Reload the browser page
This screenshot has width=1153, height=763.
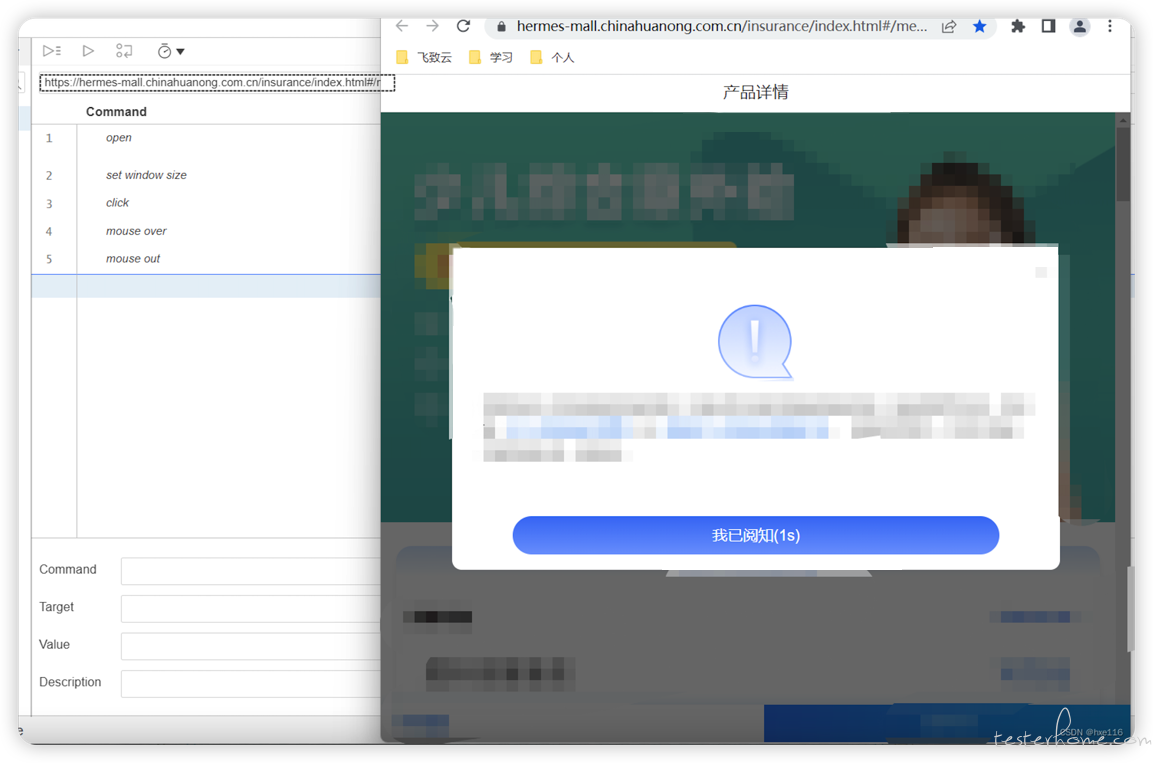click(463, 26)
